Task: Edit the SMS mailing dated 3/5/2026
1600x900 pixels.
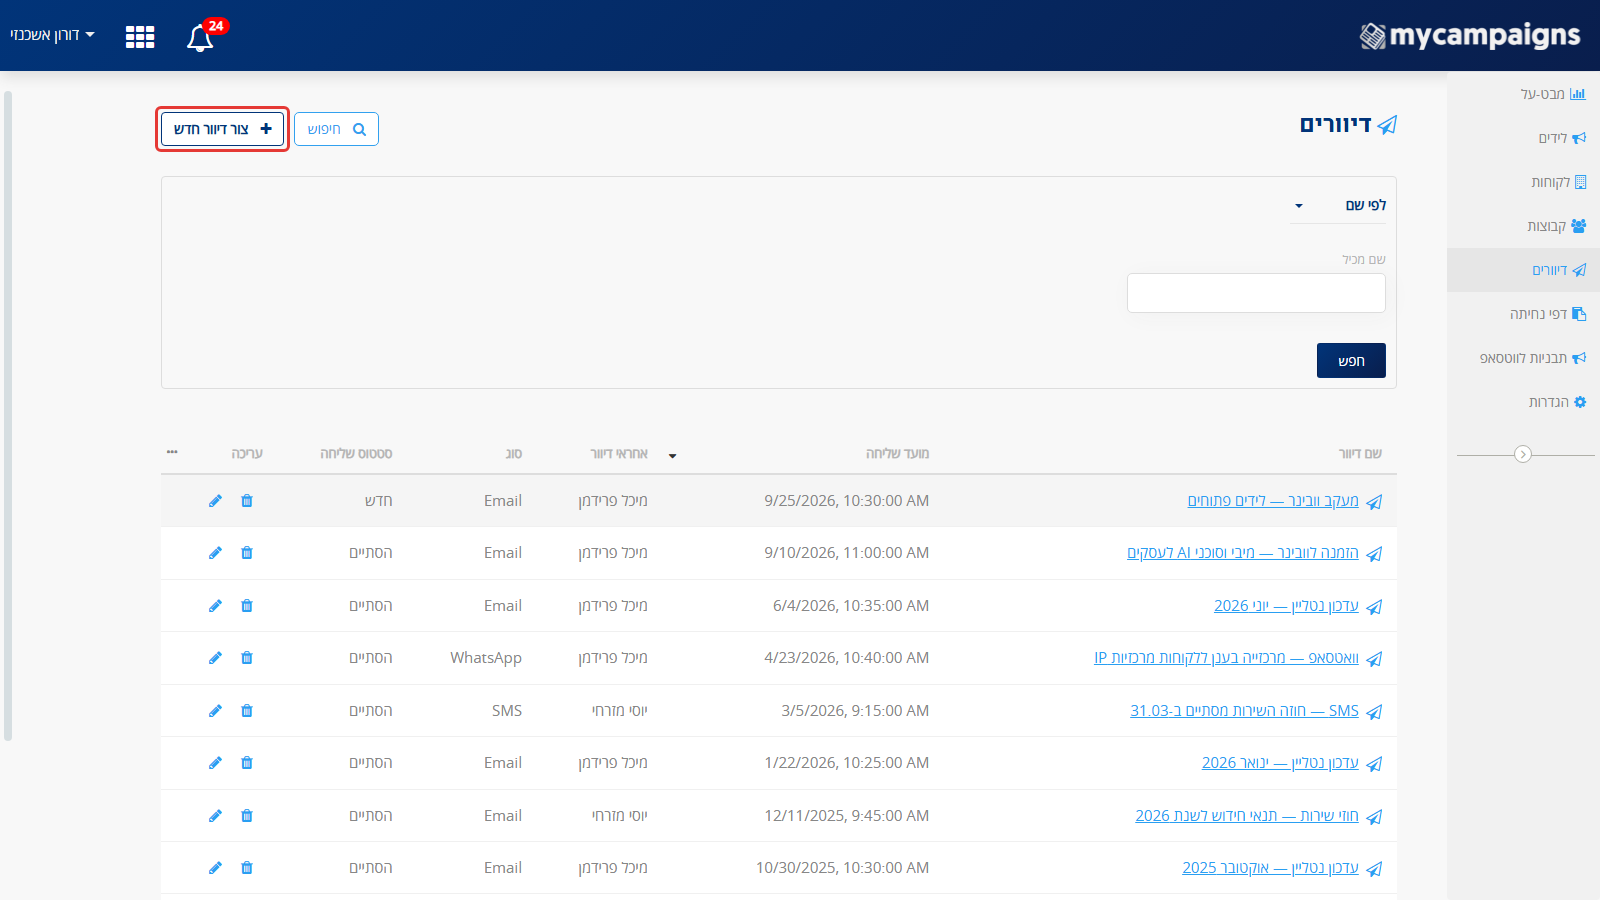Action: pyautogui.click(x=215, y=711)
